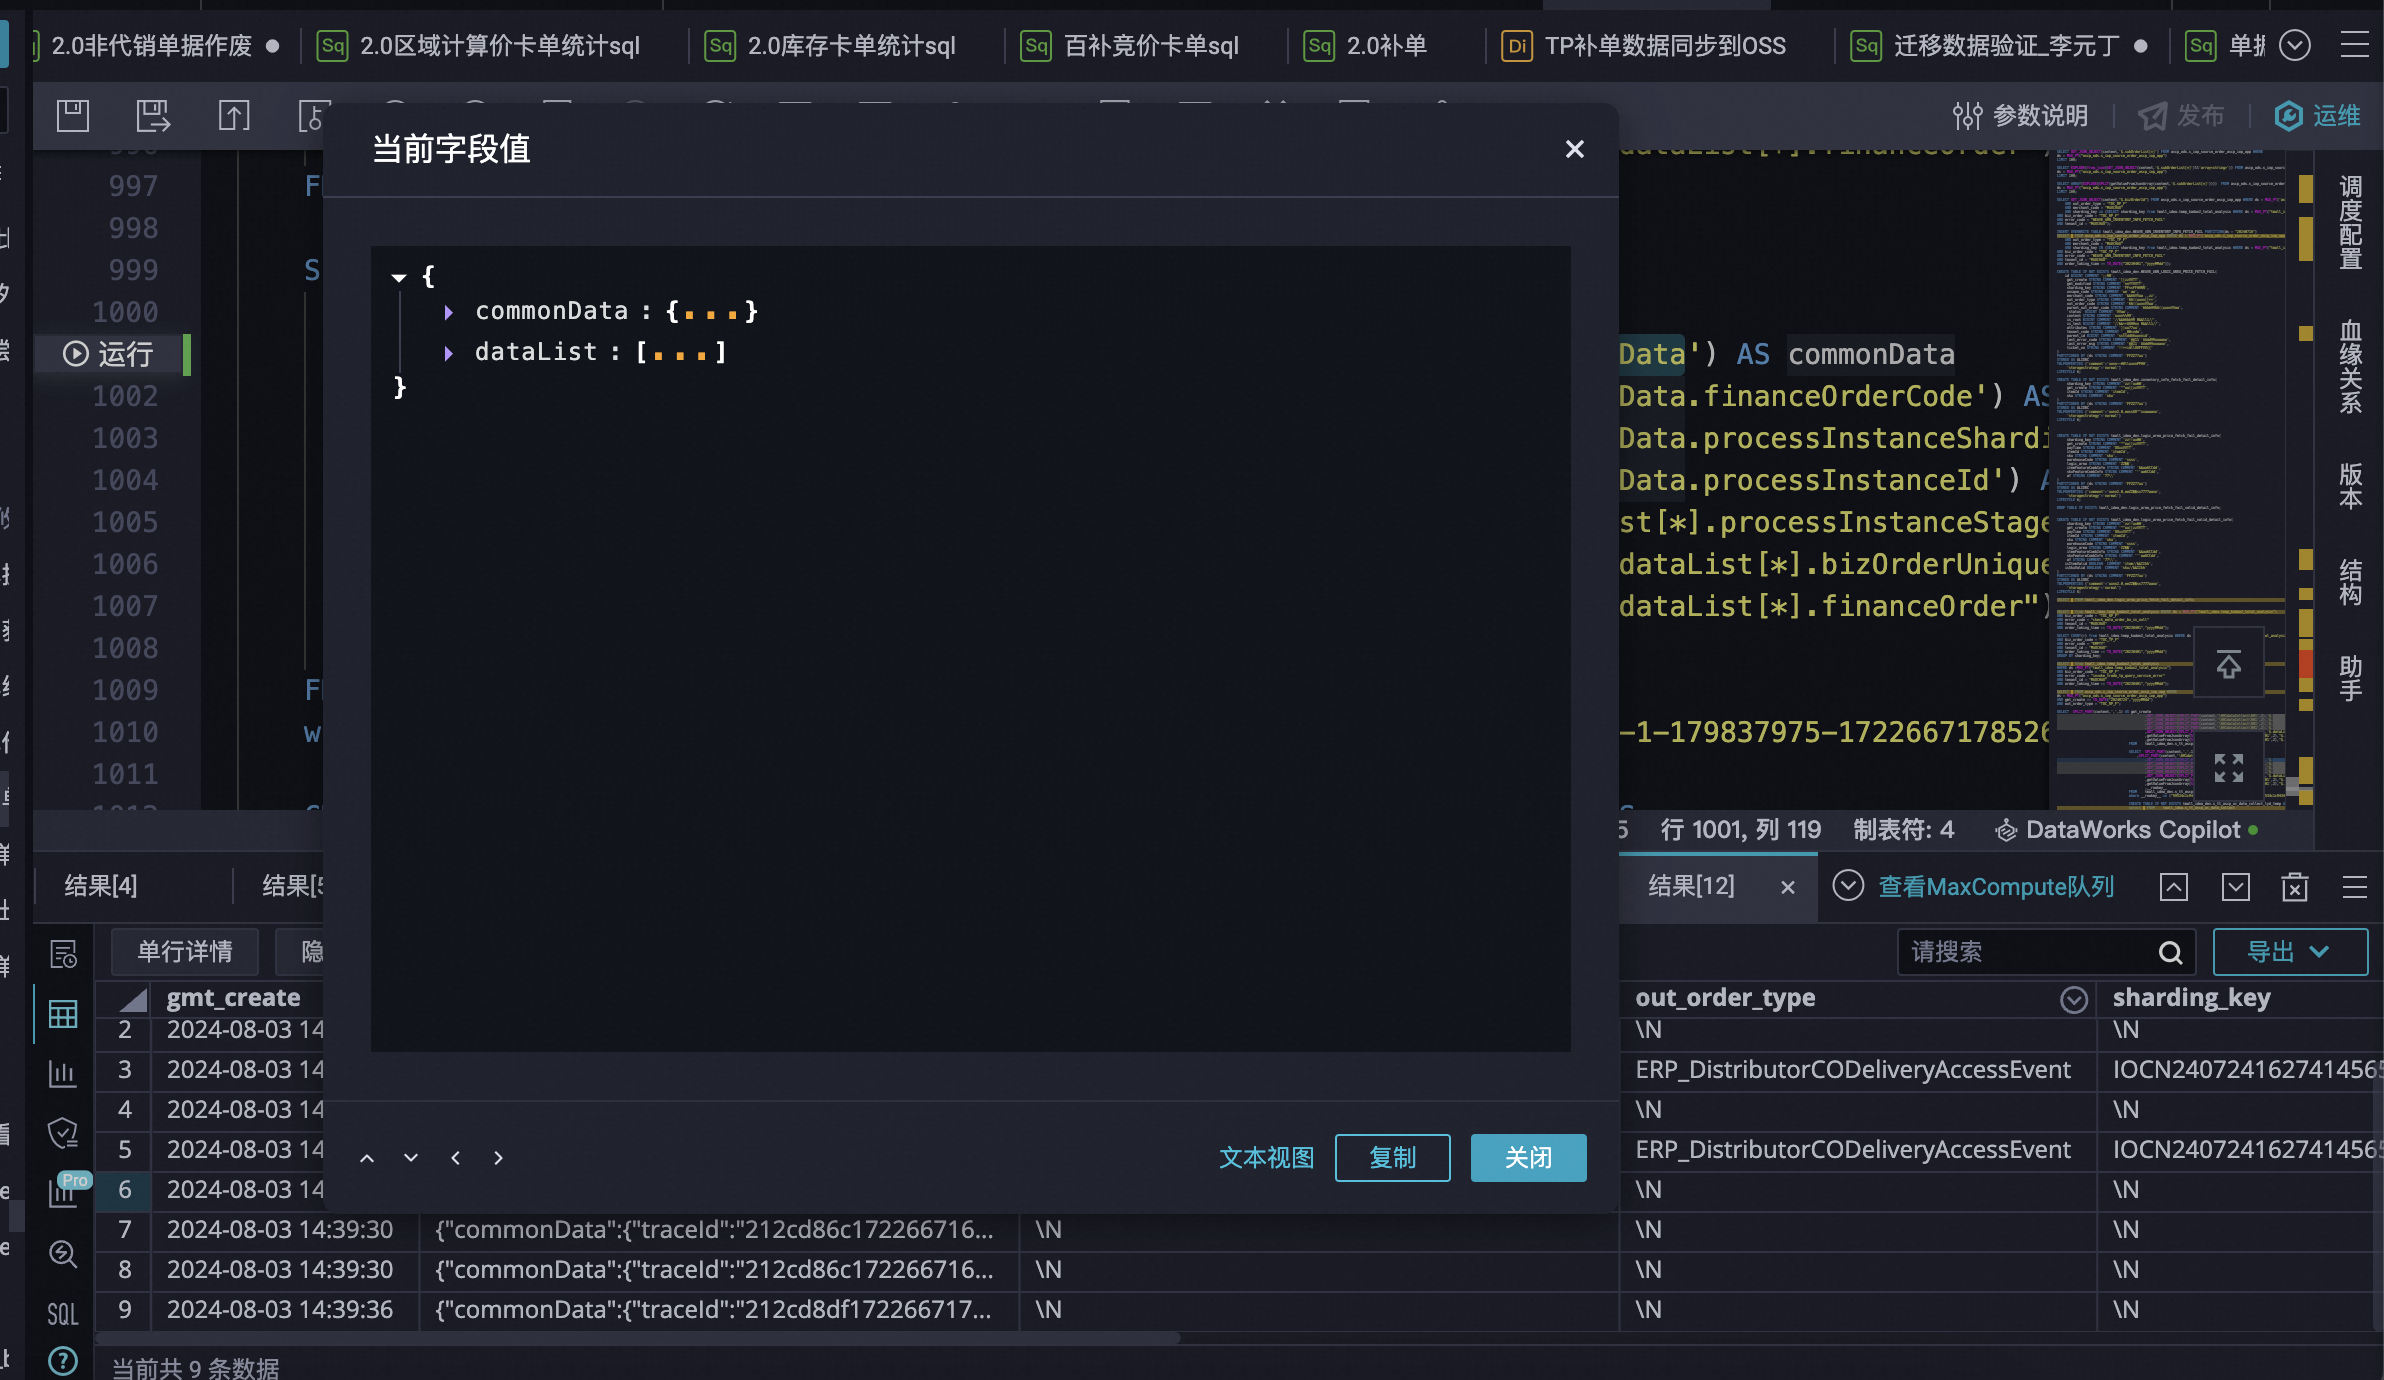Open the 导出 export dropdown
Viewport: 2384px width, 1380px height.
(x=2290, y=952)
